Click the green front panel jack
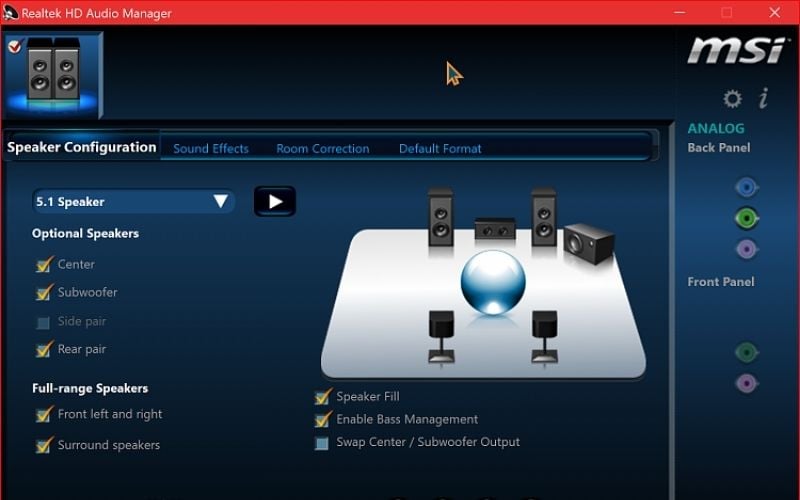This screenshot has width=800, height=500. point(746,352)
